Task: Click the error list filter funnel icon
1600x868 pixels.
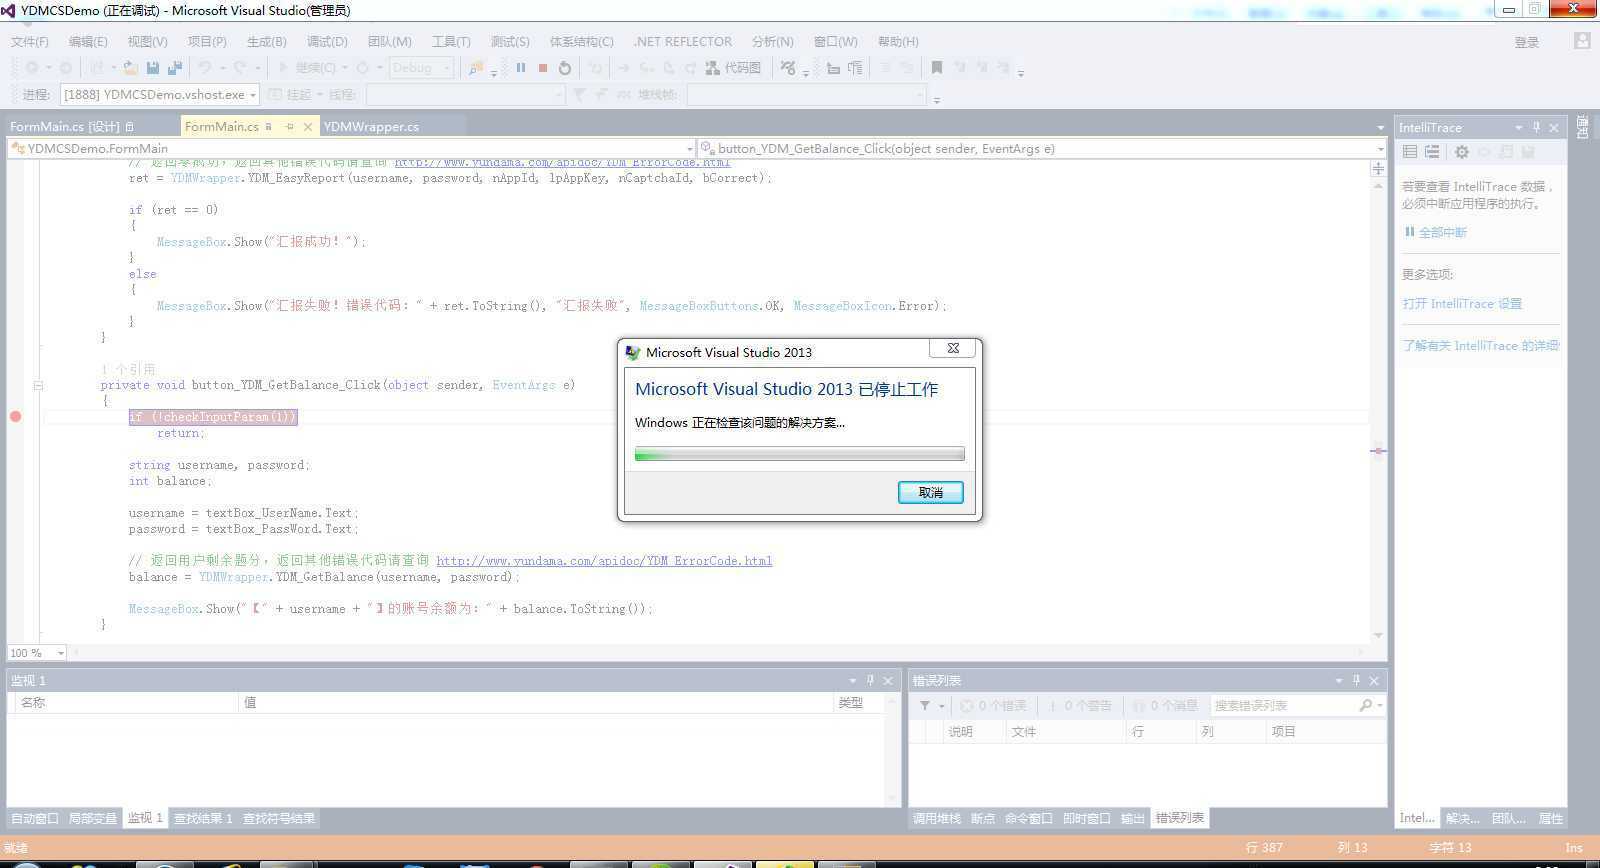Action: 925,706
